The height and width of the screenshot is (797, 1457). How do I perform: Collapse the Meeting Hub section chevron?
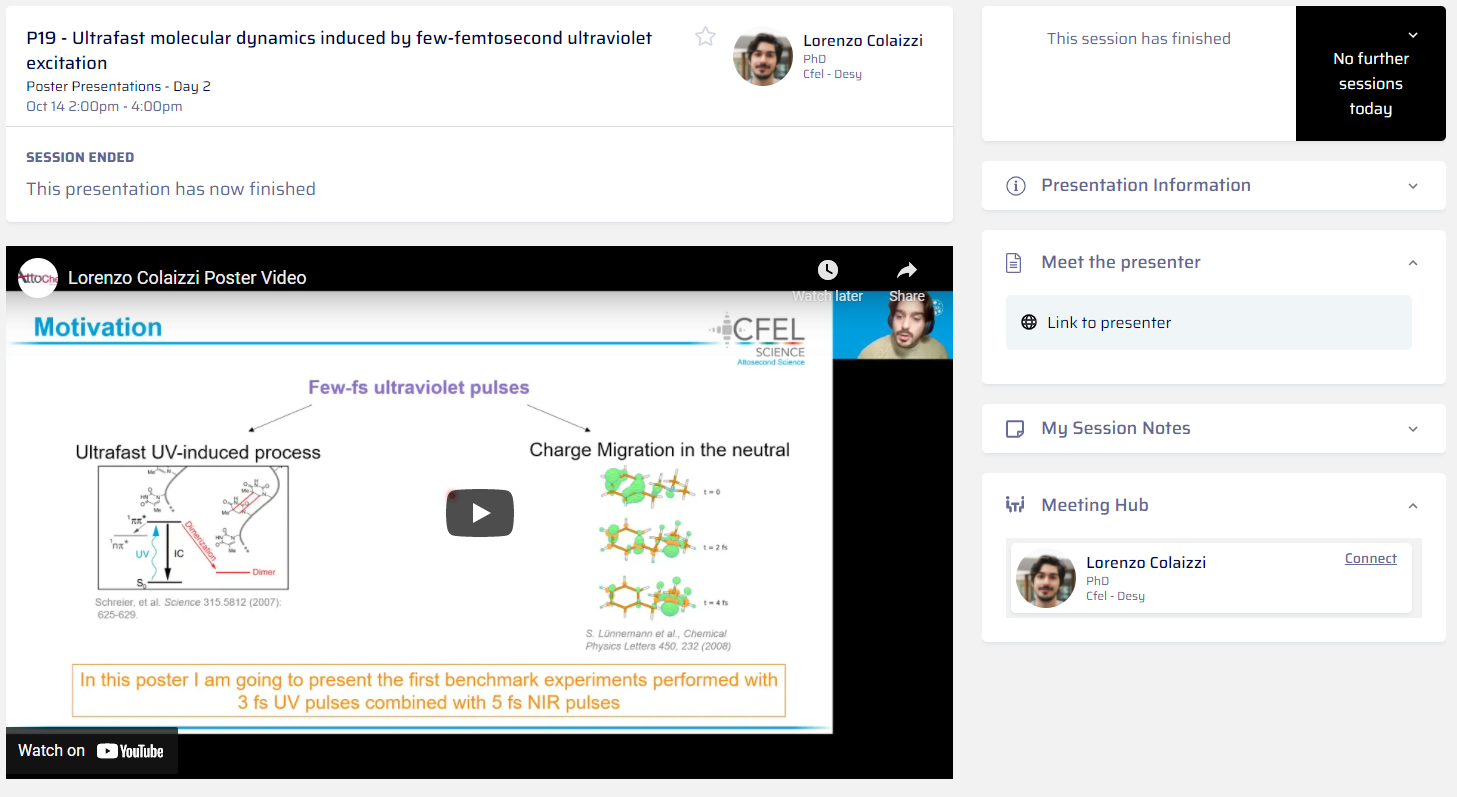pos(1413,506)
